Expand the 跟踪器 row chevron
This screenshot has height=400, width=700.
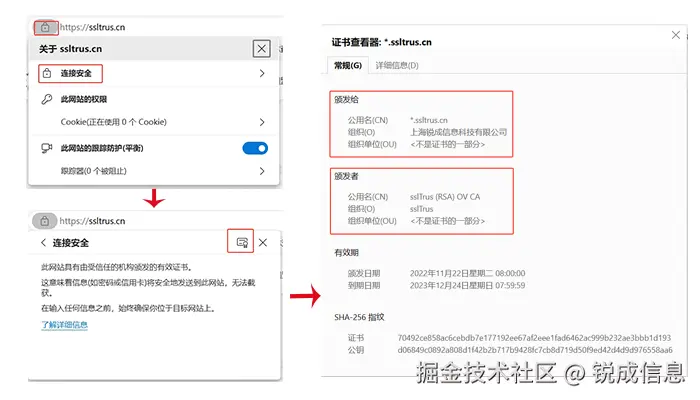click(x=262, y=171)
